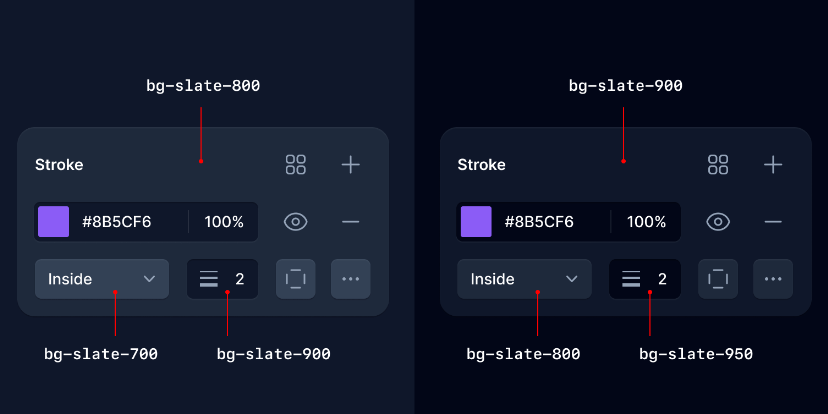828x414 pixels.
Task: Click the four-squares styles icon in left Stroke panel
Action: (x=295, y=165)
